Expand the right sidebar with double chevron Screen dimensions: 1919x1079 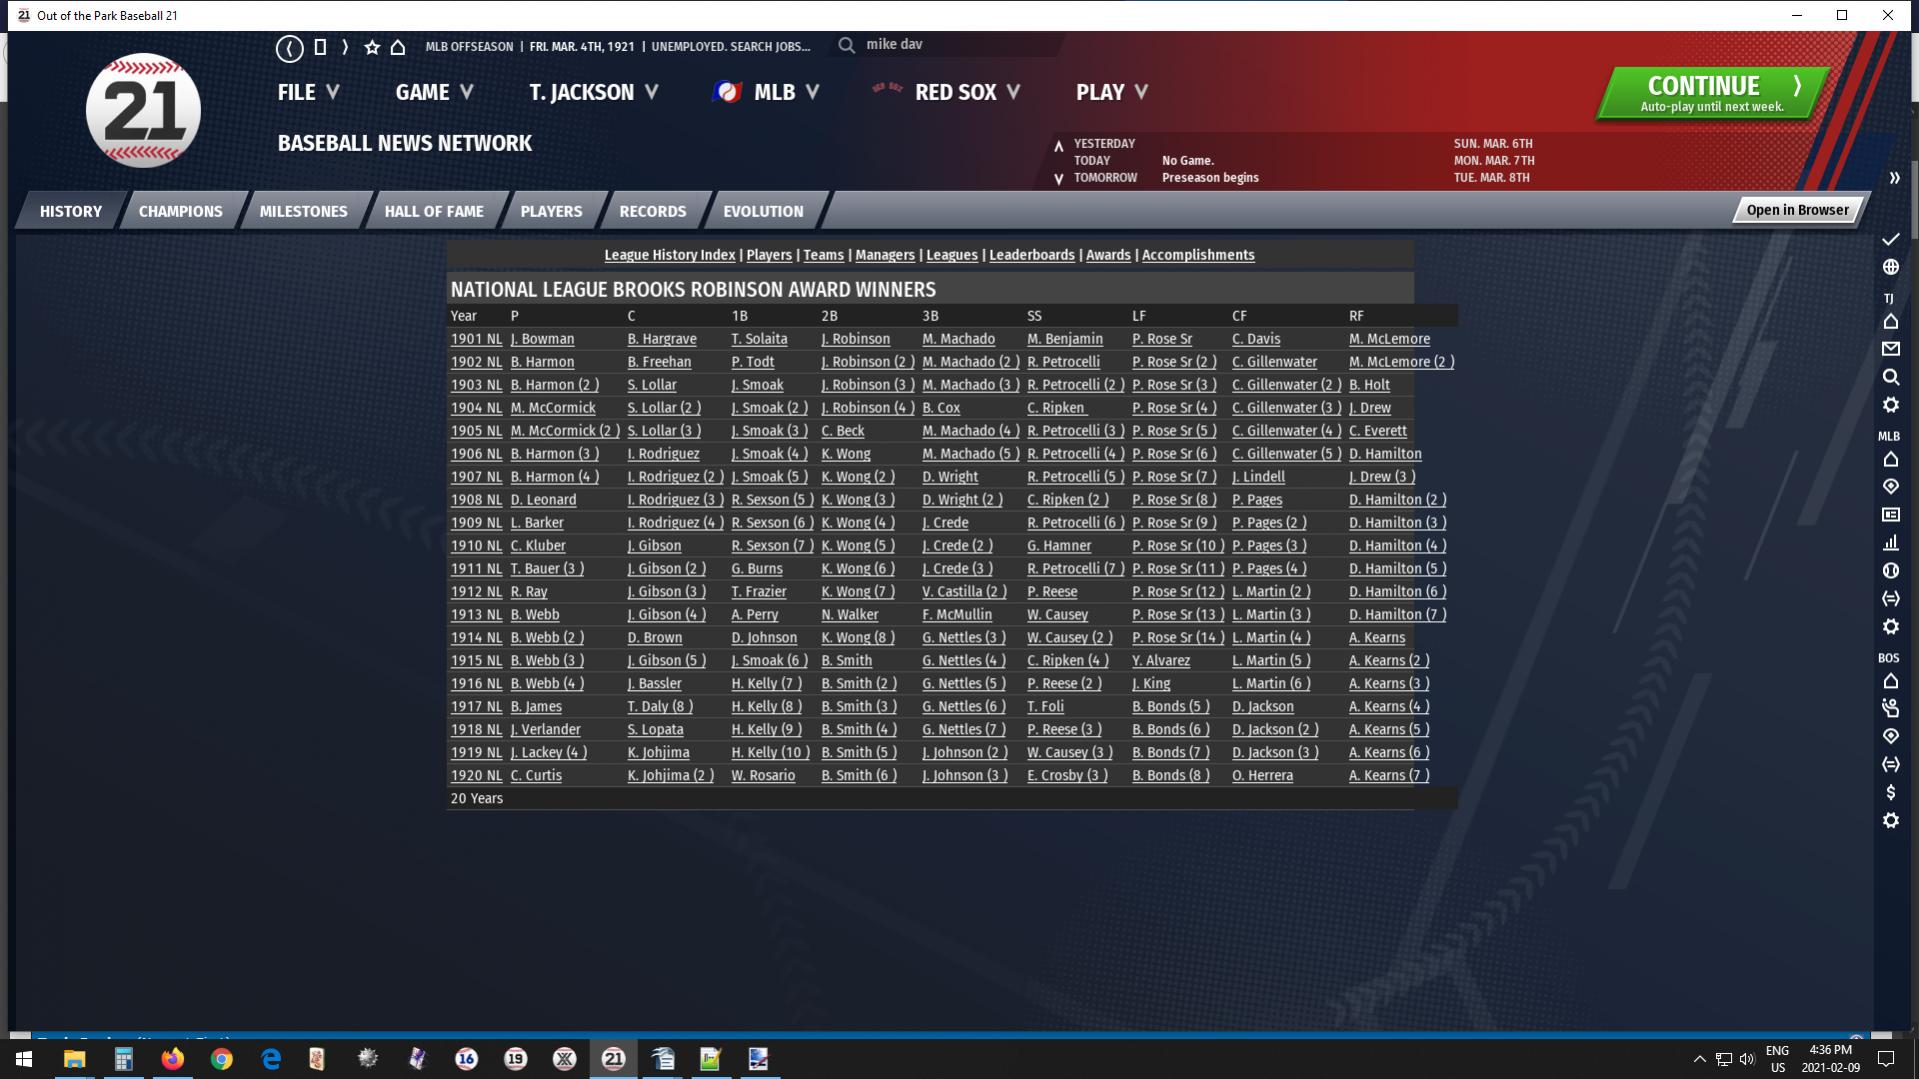pyautogui.click(x=1894, y=178)
